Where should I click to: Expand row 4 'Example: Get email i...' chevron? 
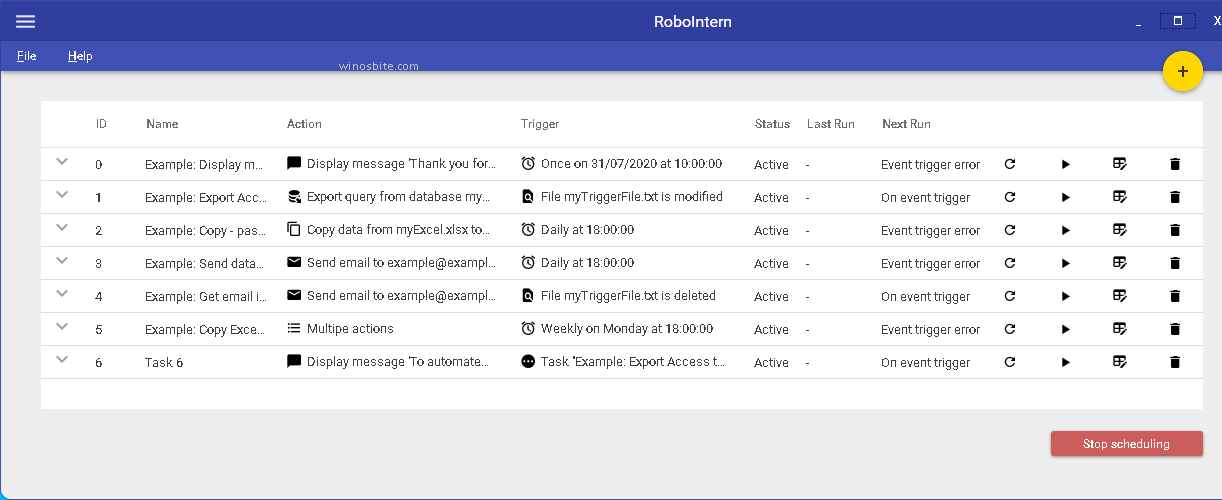62,293
